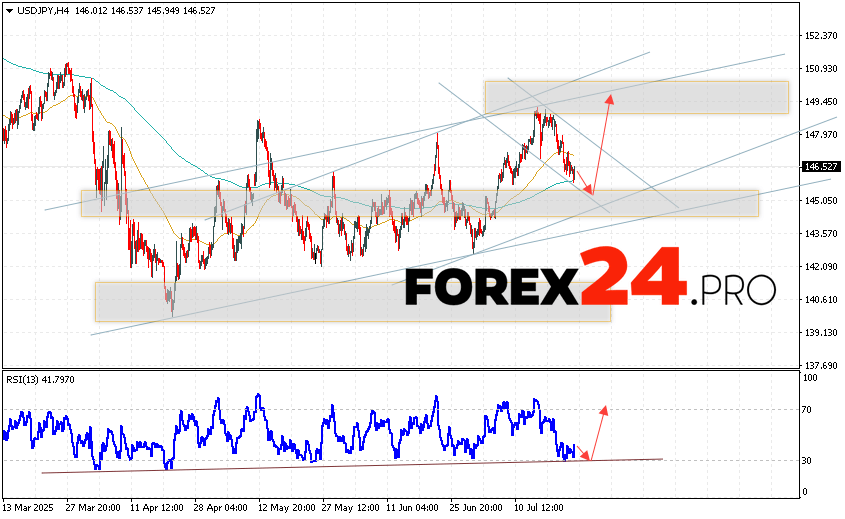Click the 13 Mar 2025 date label

coord(30,506)
